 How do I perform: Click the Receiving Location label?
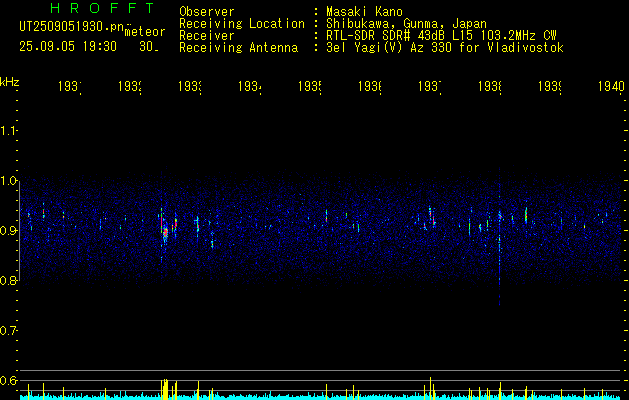pos(242,24)
